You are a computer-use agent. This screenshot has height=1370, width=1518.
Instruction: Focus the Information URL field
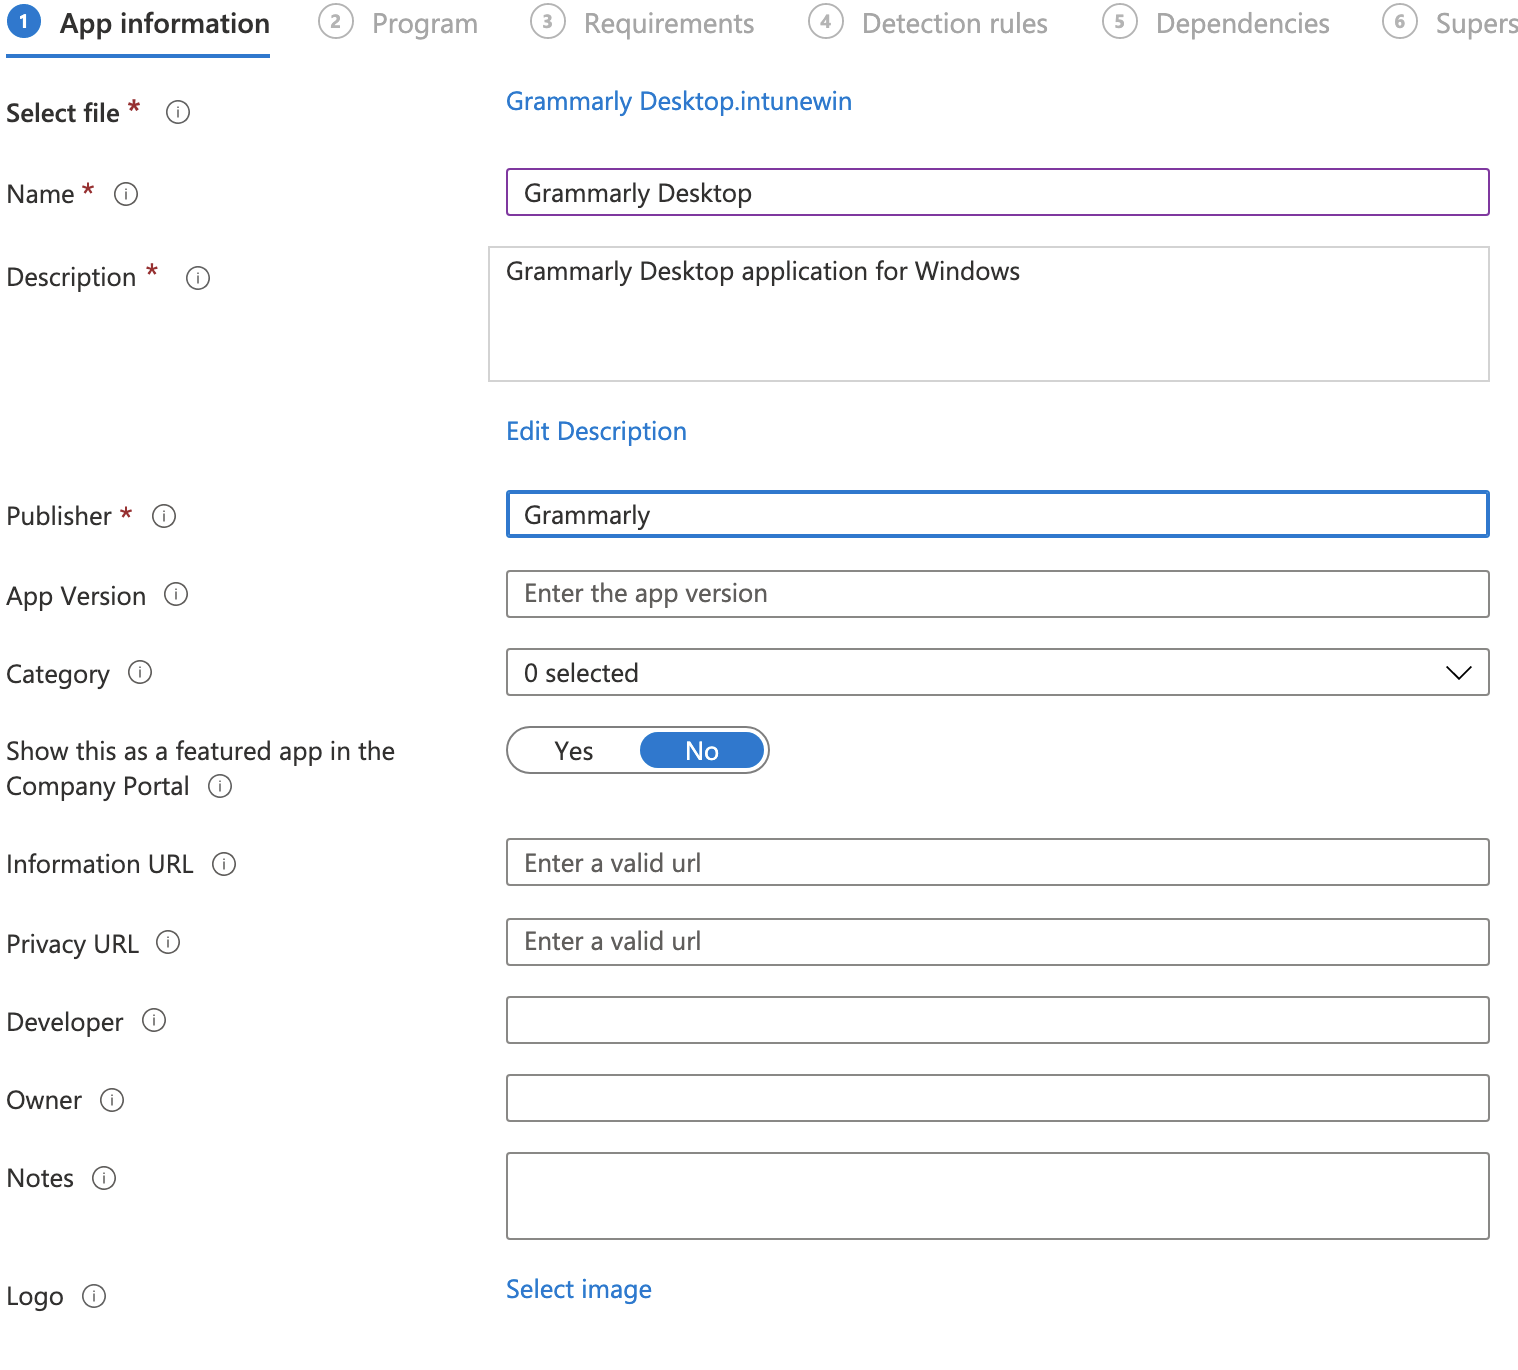point(998,862)
